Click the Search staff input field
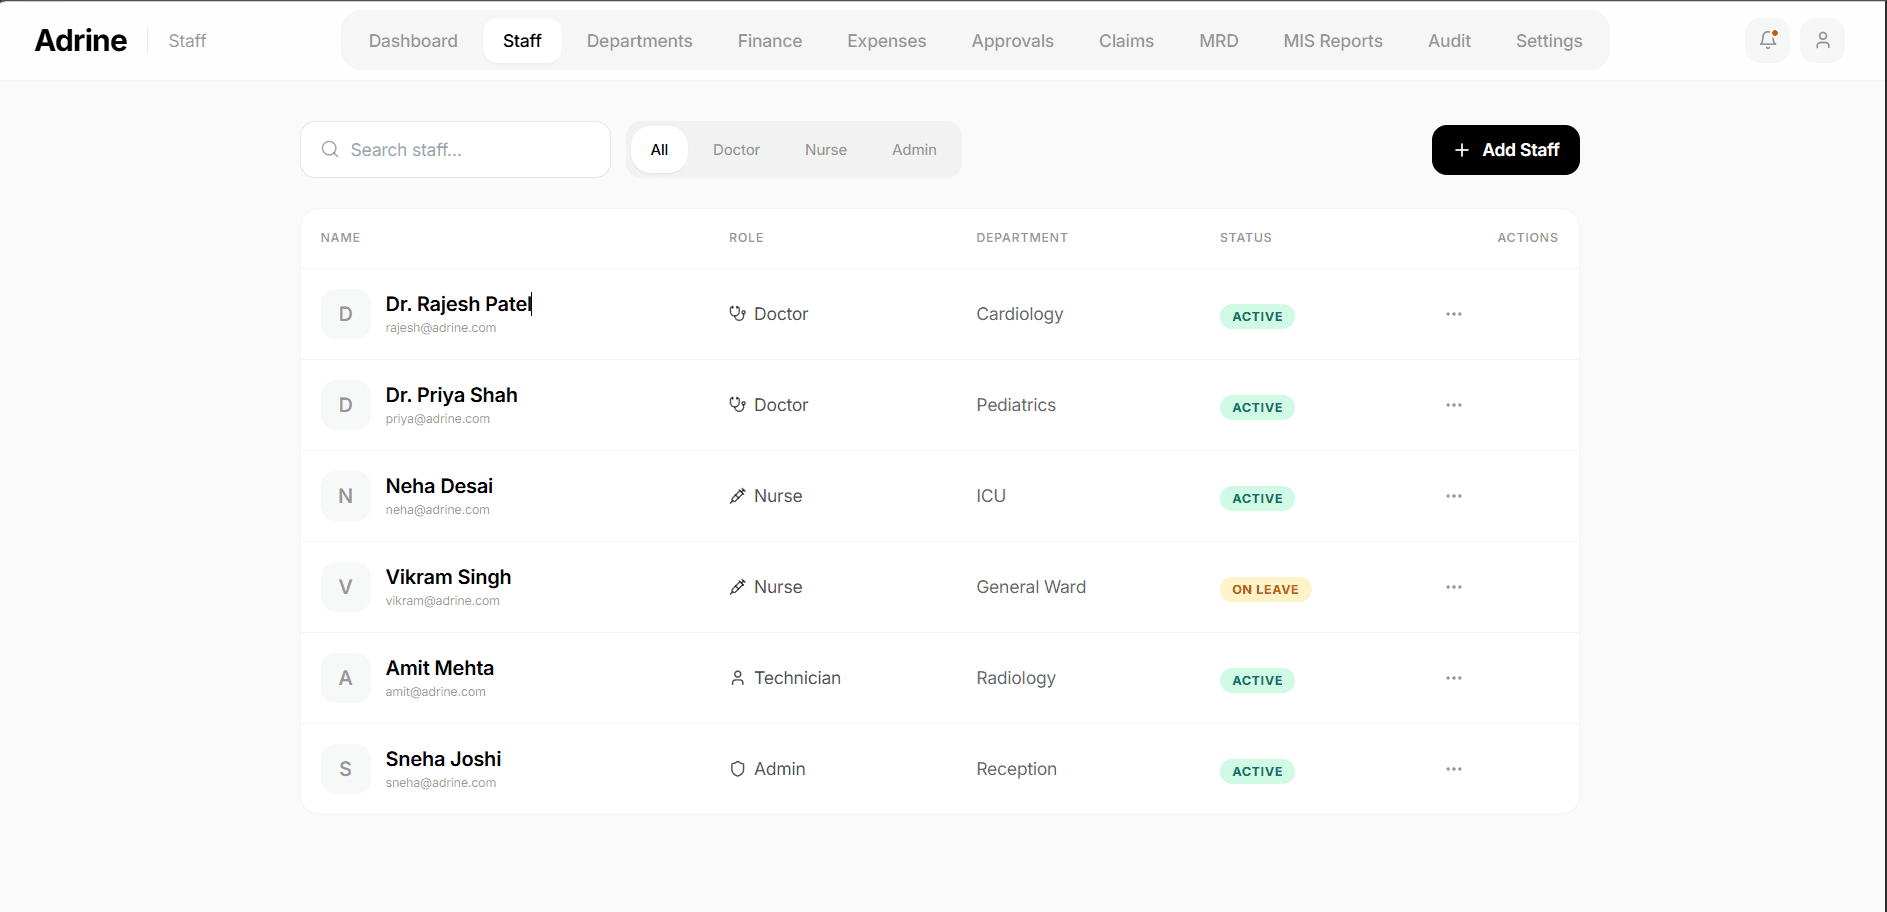 470,150
